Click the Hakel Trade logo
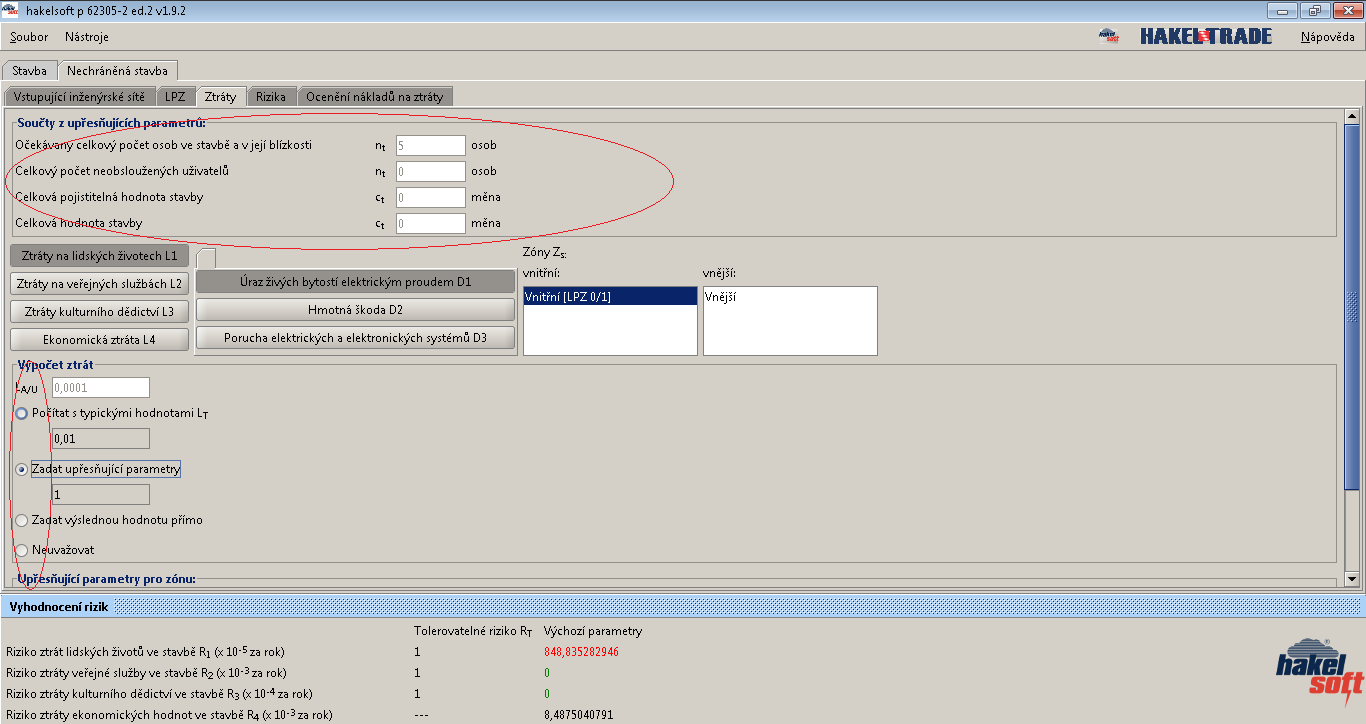 [1205, 36]
